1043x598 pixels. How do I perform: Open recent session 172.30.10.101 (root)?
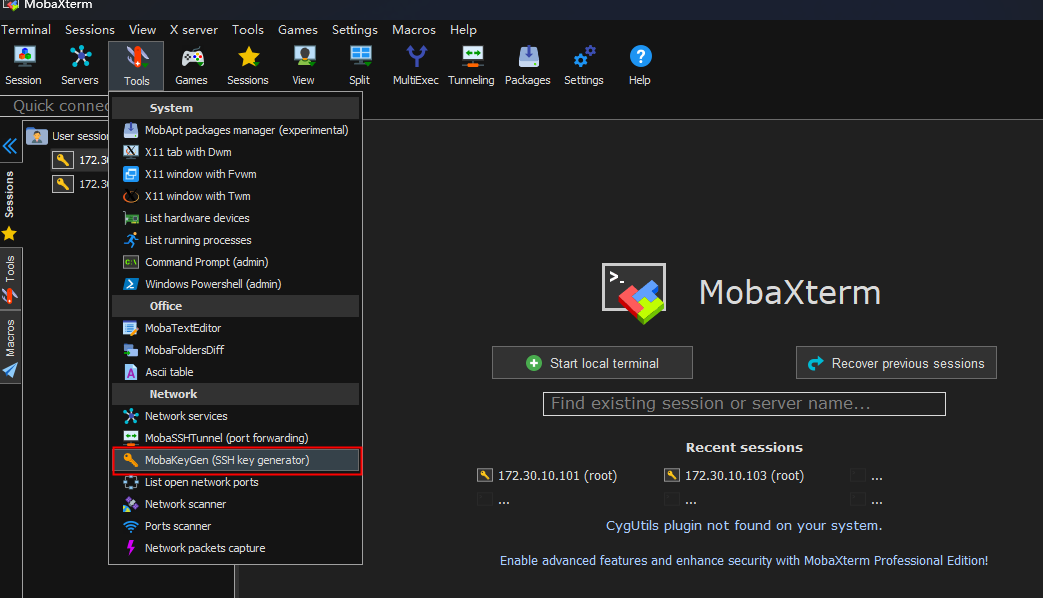547,476
